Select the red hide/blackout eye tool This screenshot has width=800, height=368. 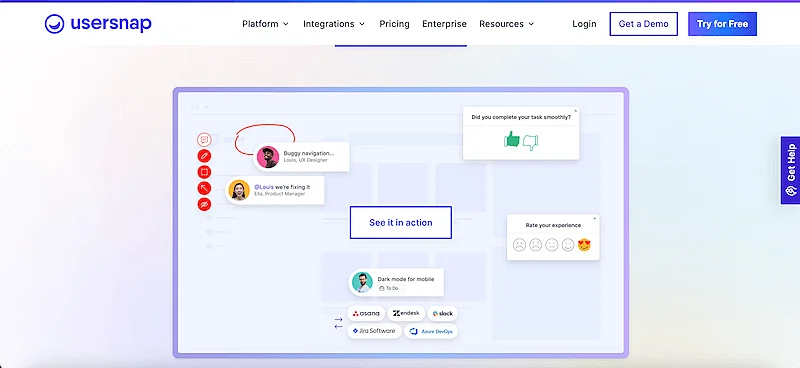tap(204, 204)
